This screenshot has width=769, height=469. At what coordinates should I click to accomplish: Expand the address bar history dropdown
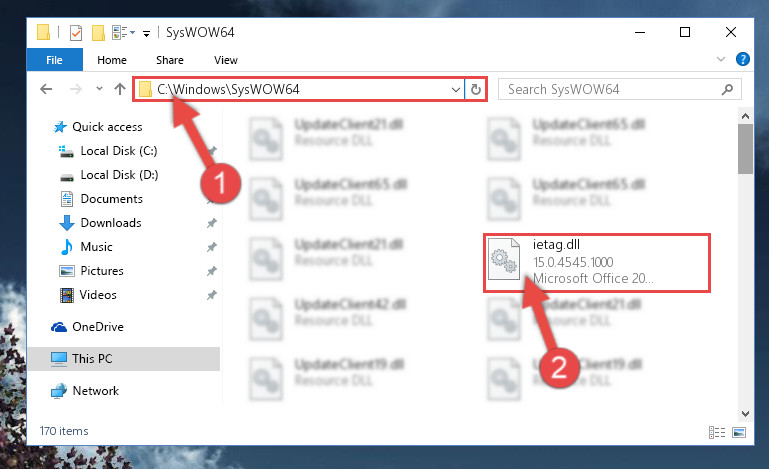pos(456,90)
